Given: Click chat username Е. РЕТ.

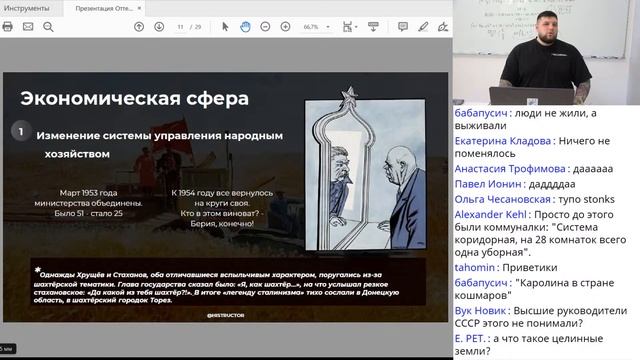Looking at the screenshot, I should coord(469,338).
